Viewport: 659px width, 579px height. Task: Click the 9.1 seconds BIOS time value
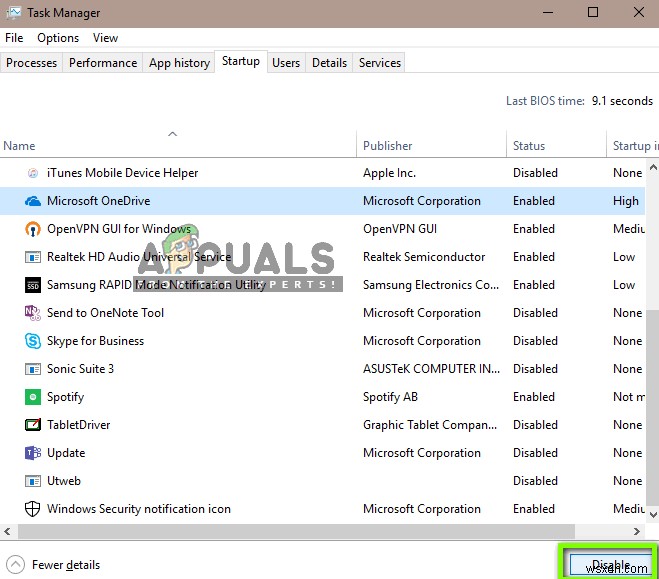(x=622, y=101)
